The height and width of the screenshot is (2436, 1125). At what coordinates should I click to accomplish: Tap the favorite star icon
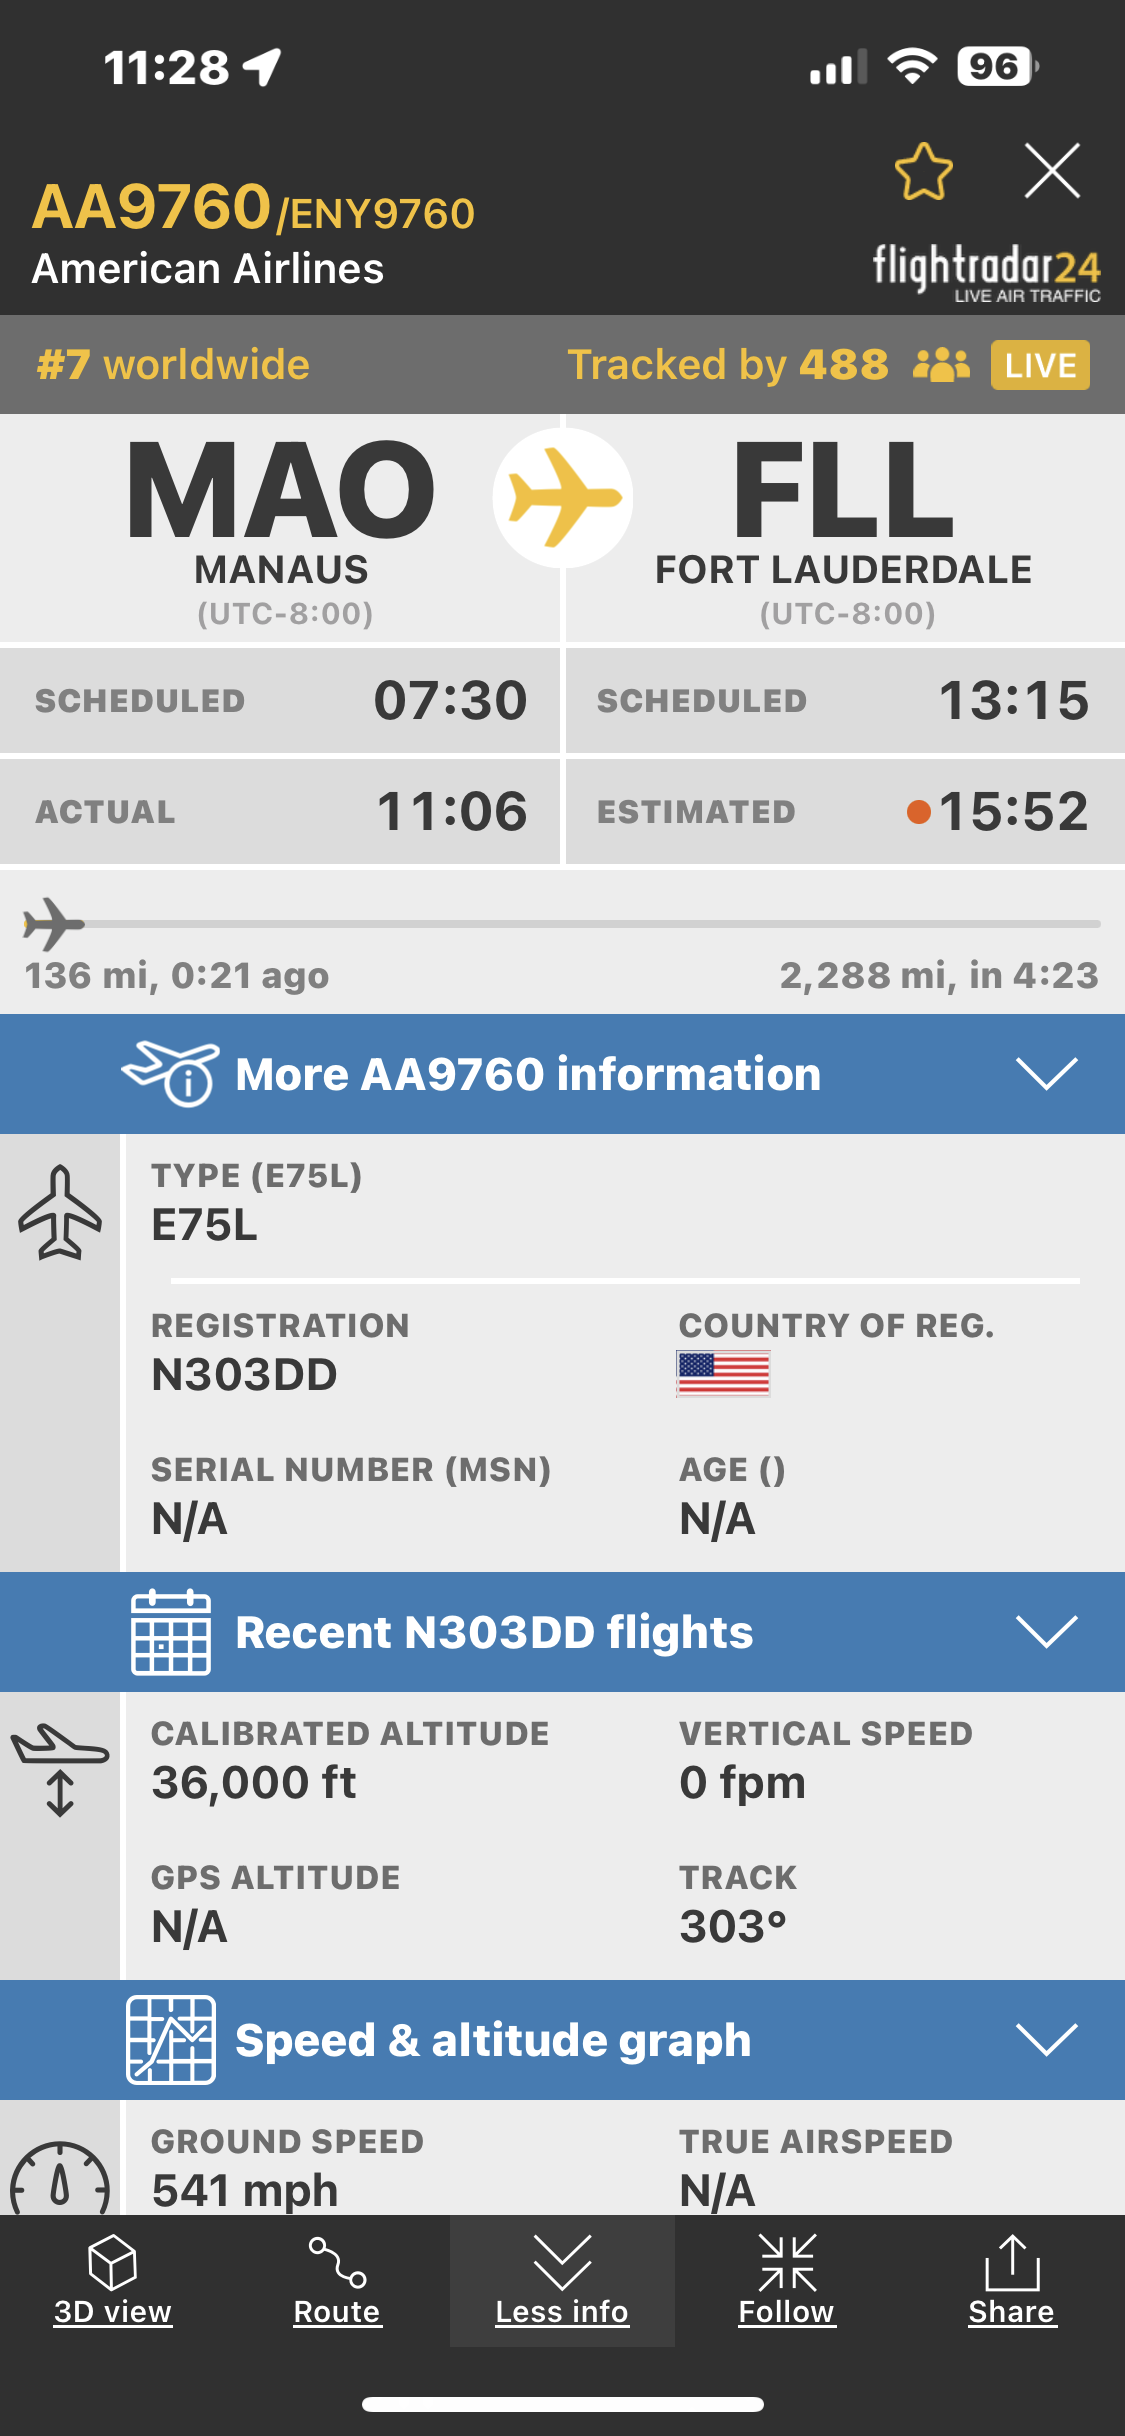point(923,171)
